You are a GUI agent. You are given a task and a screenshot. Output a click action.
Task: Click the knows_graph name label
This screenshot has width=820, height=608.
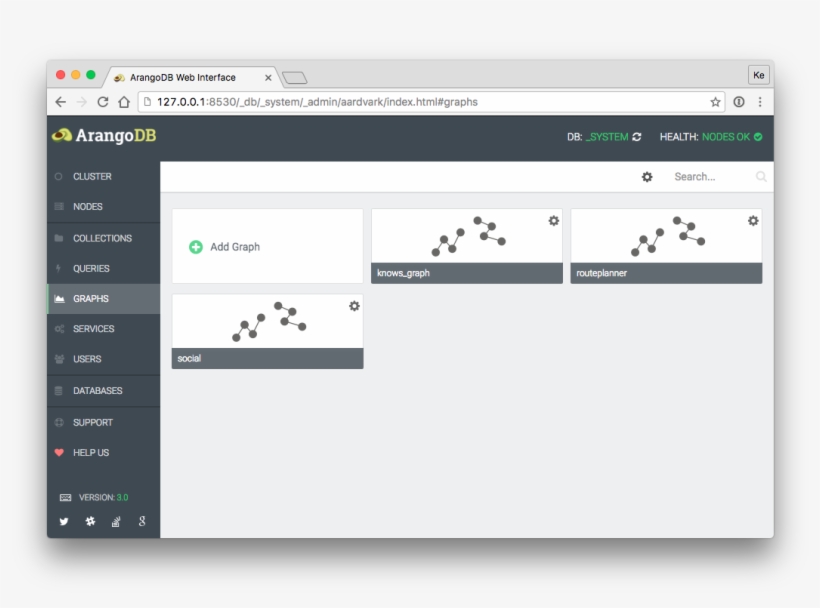coord(403,273)
